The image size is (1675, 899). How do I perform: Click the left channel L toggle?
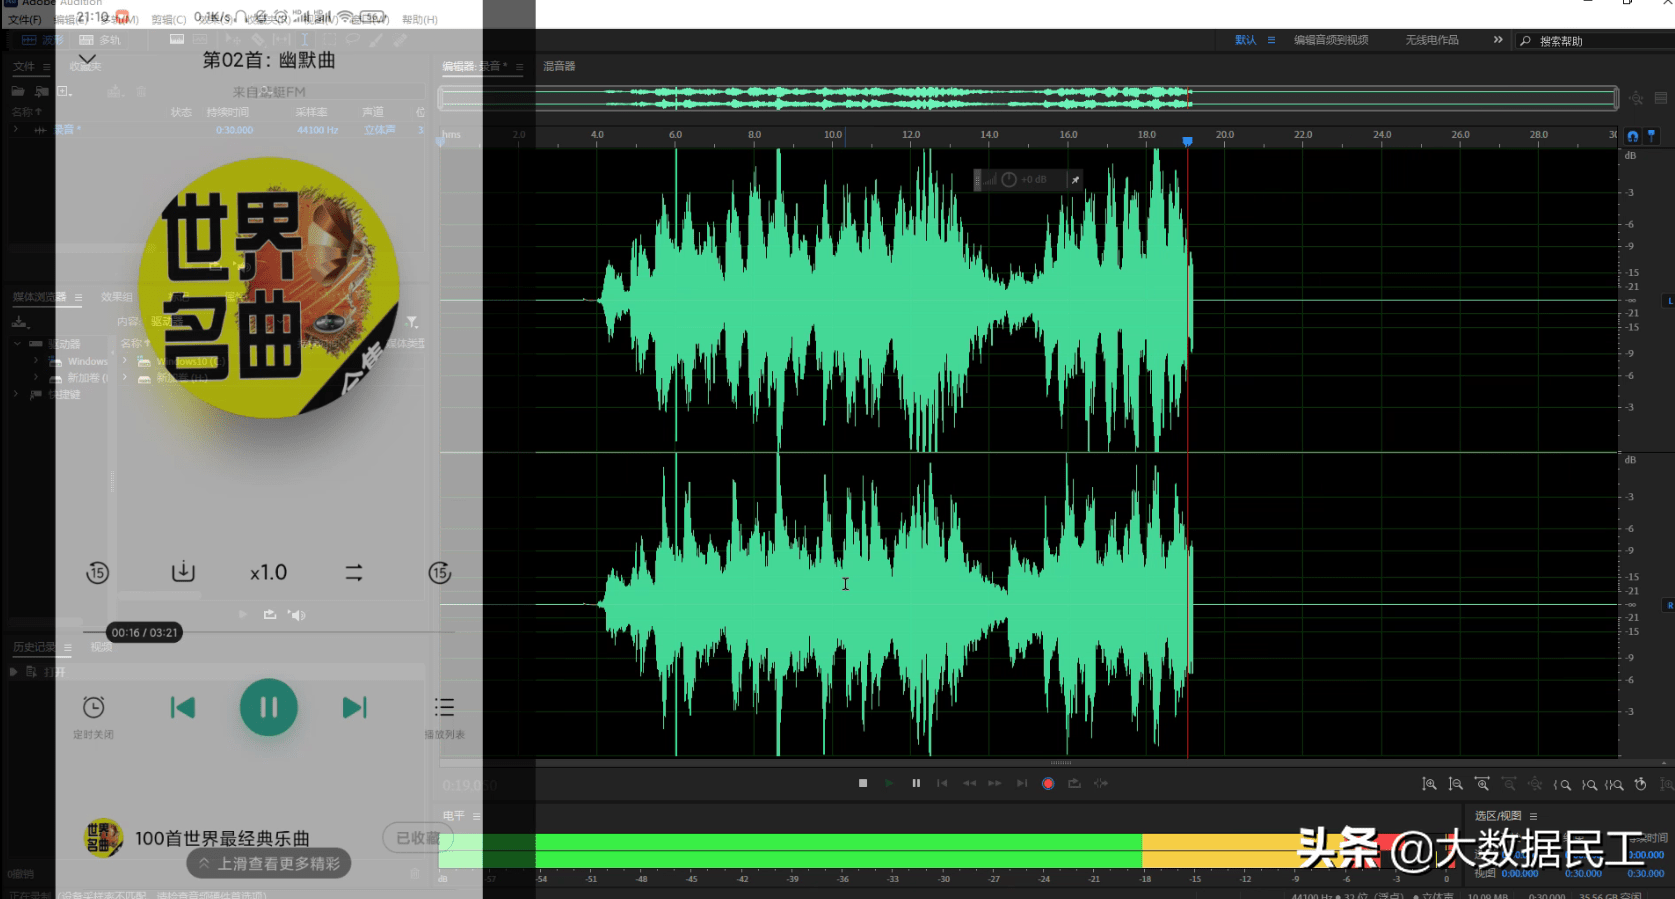tap(1669, 301)
